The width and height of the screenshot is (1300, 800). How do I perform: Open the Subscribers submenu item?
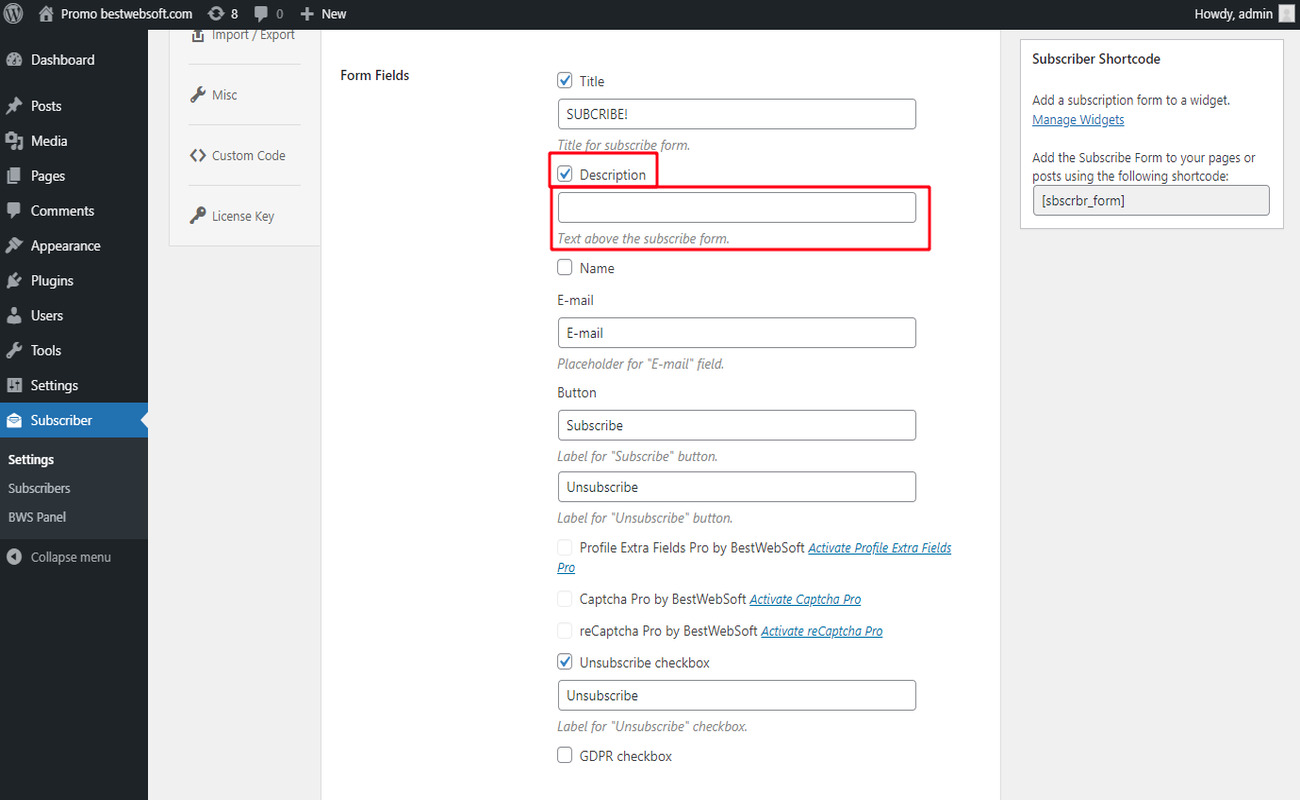(x=39, y=488)
